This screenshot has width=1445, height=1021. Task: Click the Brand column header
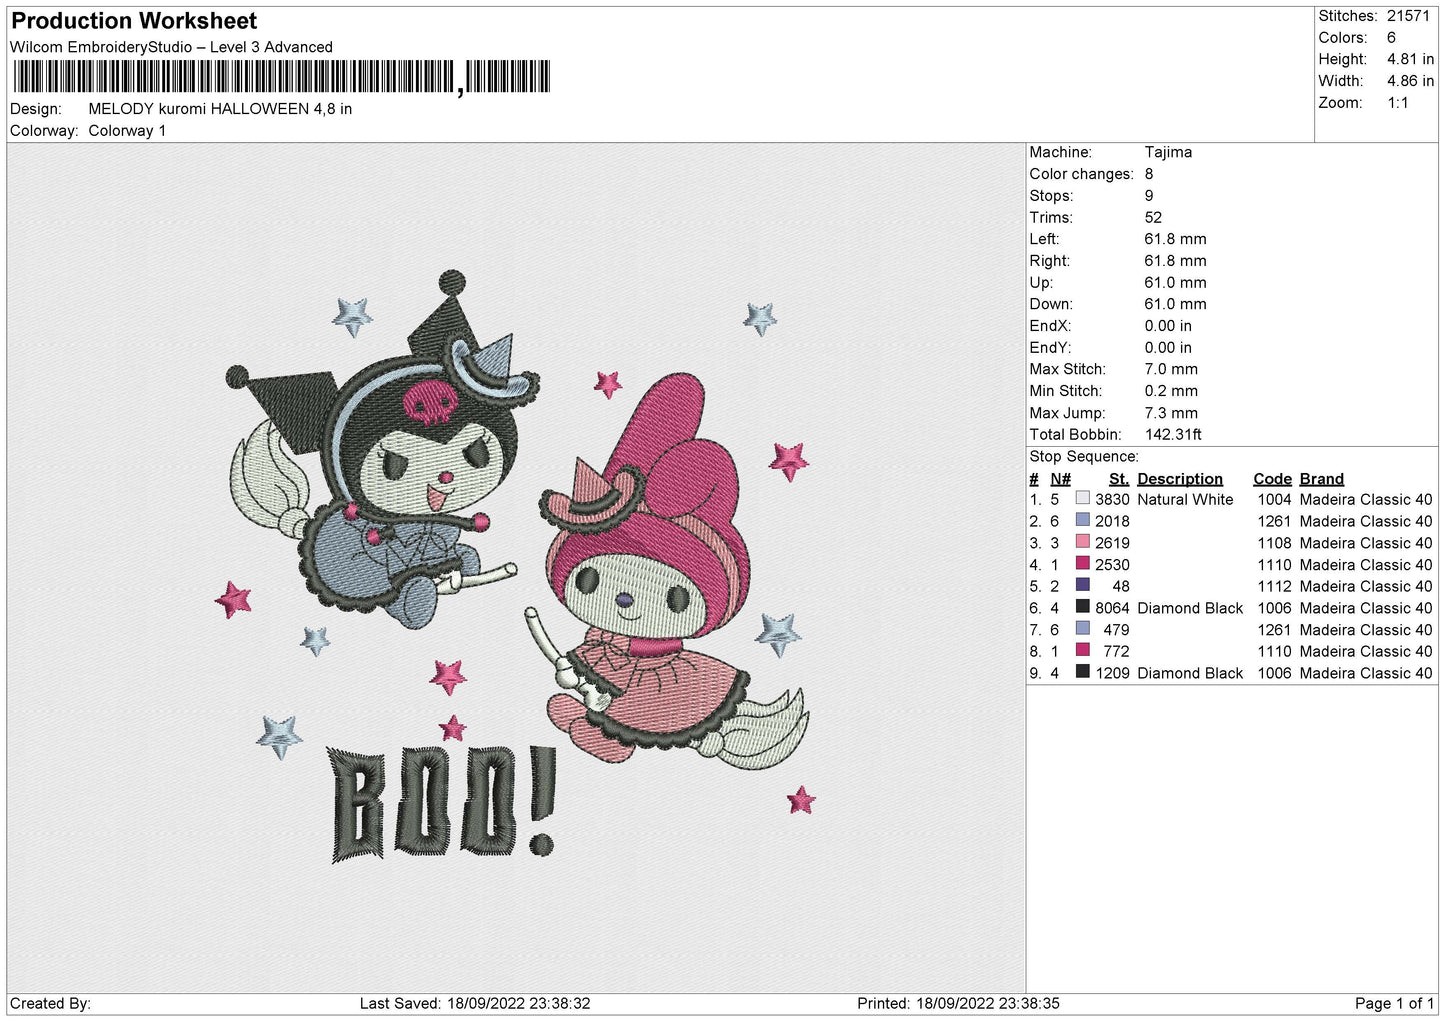pos(1321,479)
